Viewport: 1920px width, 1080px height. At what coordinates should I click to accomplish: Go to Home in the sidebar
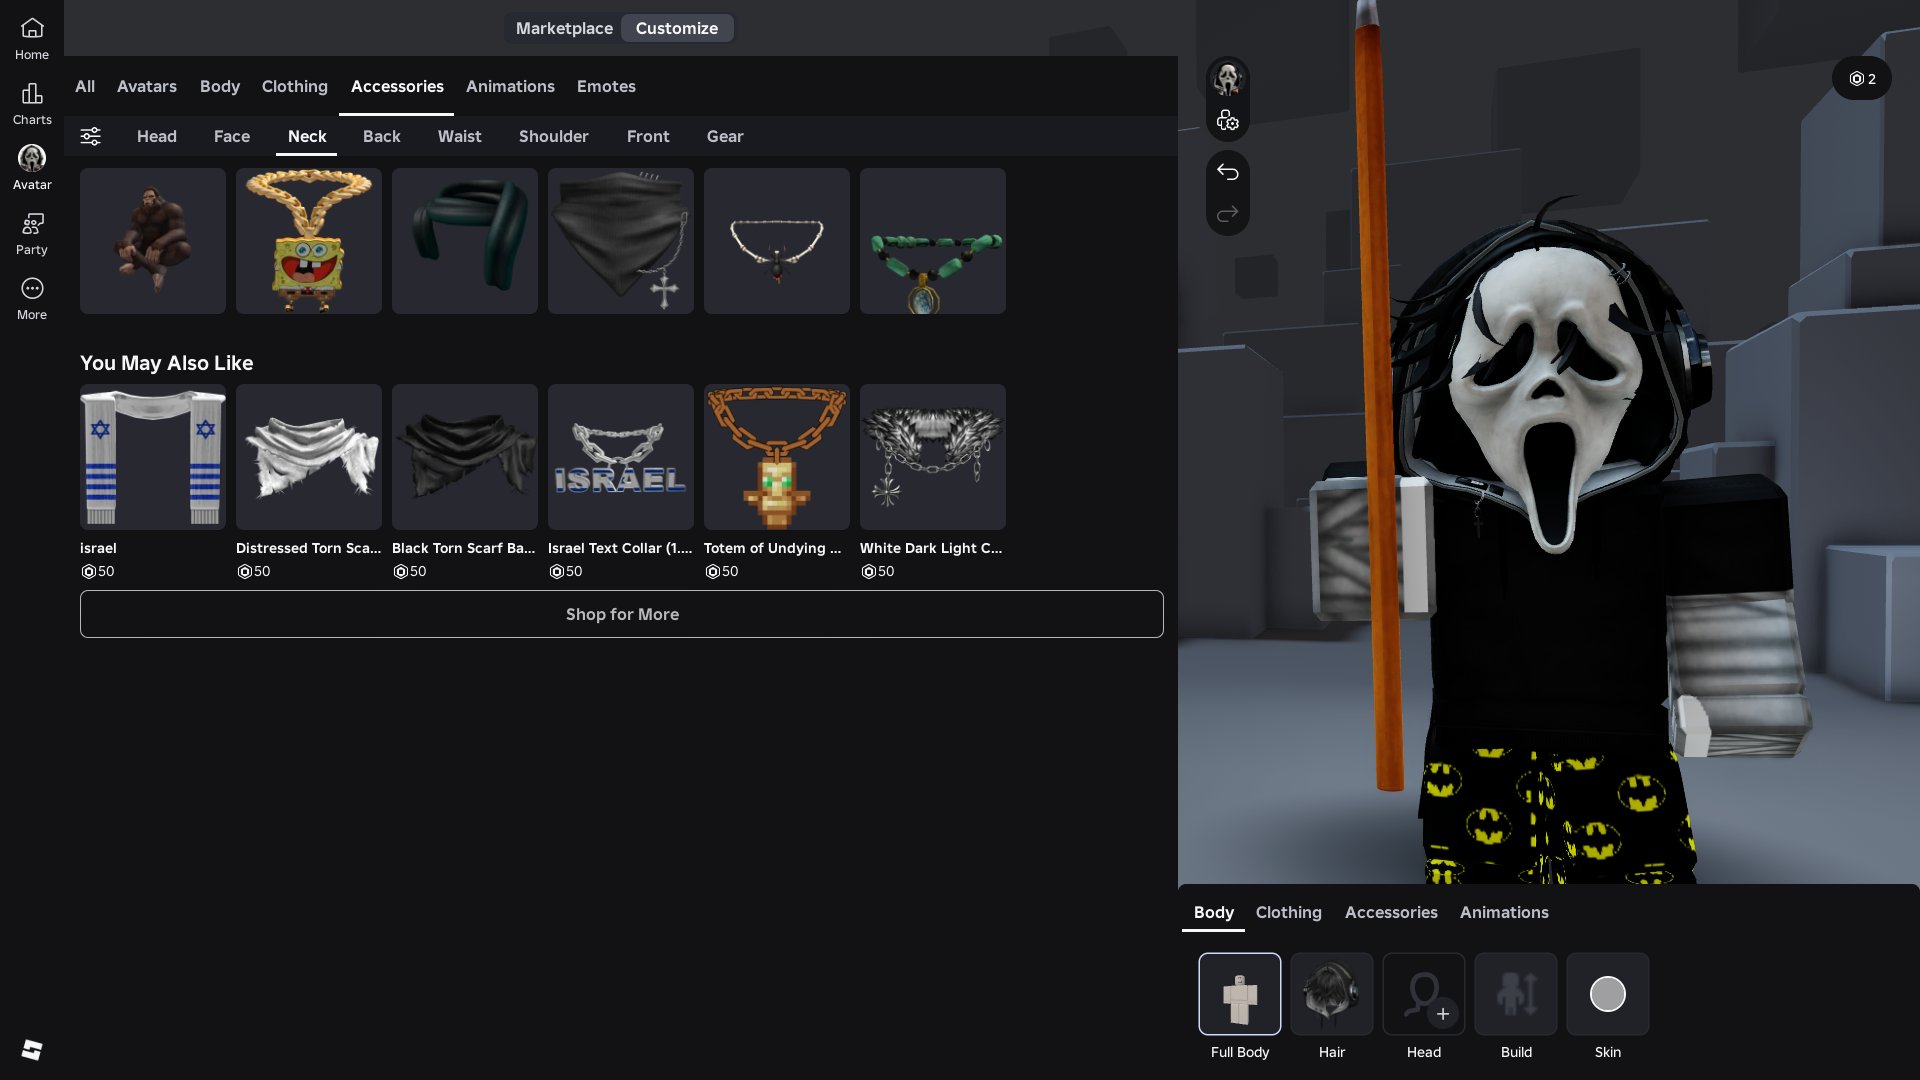coord(32,39)
